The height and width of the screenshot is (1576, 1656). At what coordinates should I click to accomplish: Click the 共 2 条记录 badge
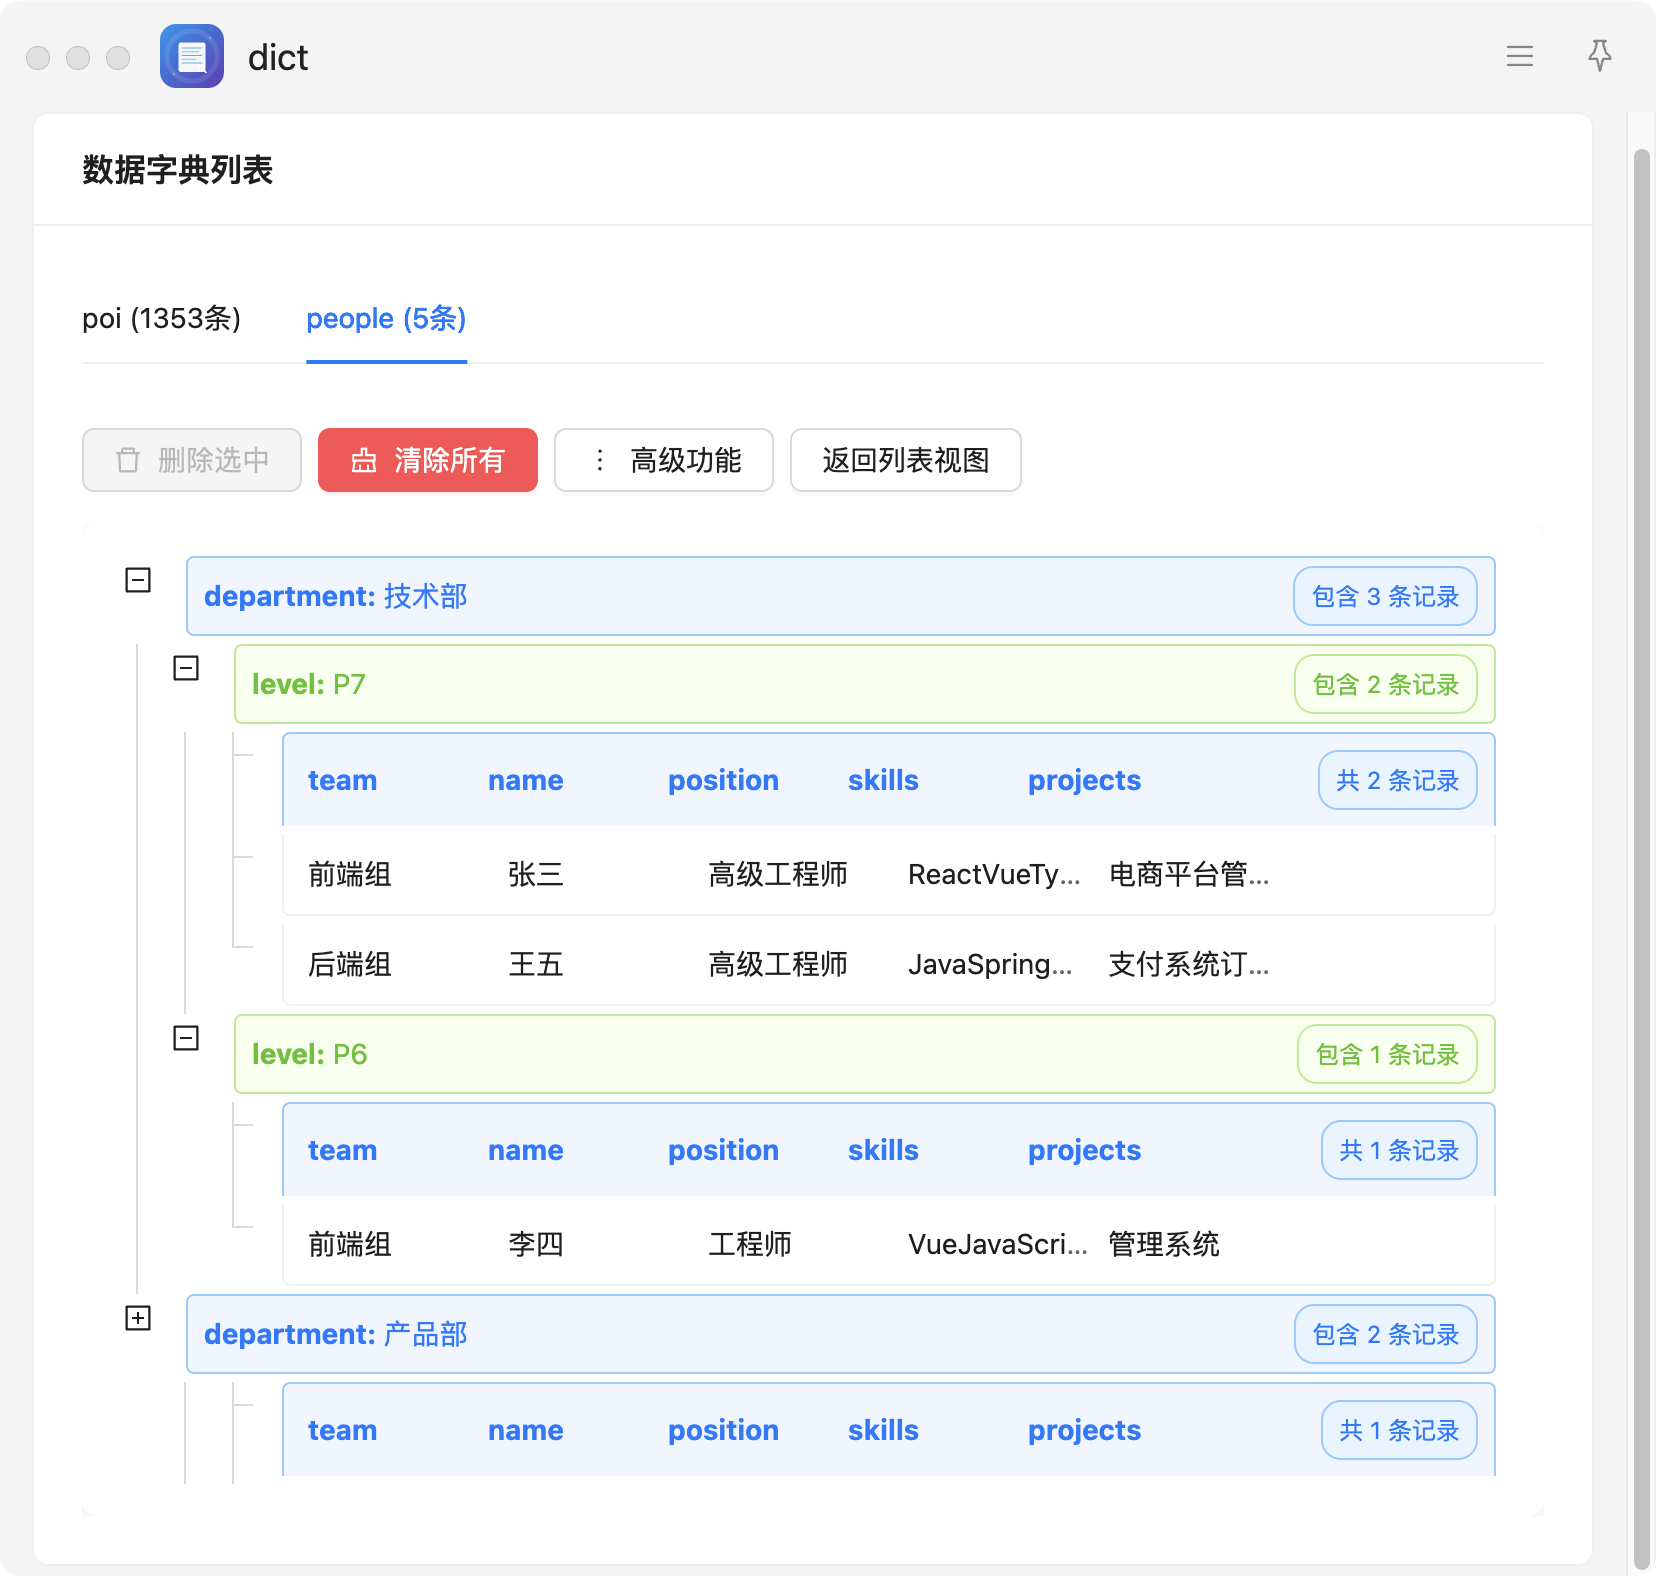point(1397,780)
